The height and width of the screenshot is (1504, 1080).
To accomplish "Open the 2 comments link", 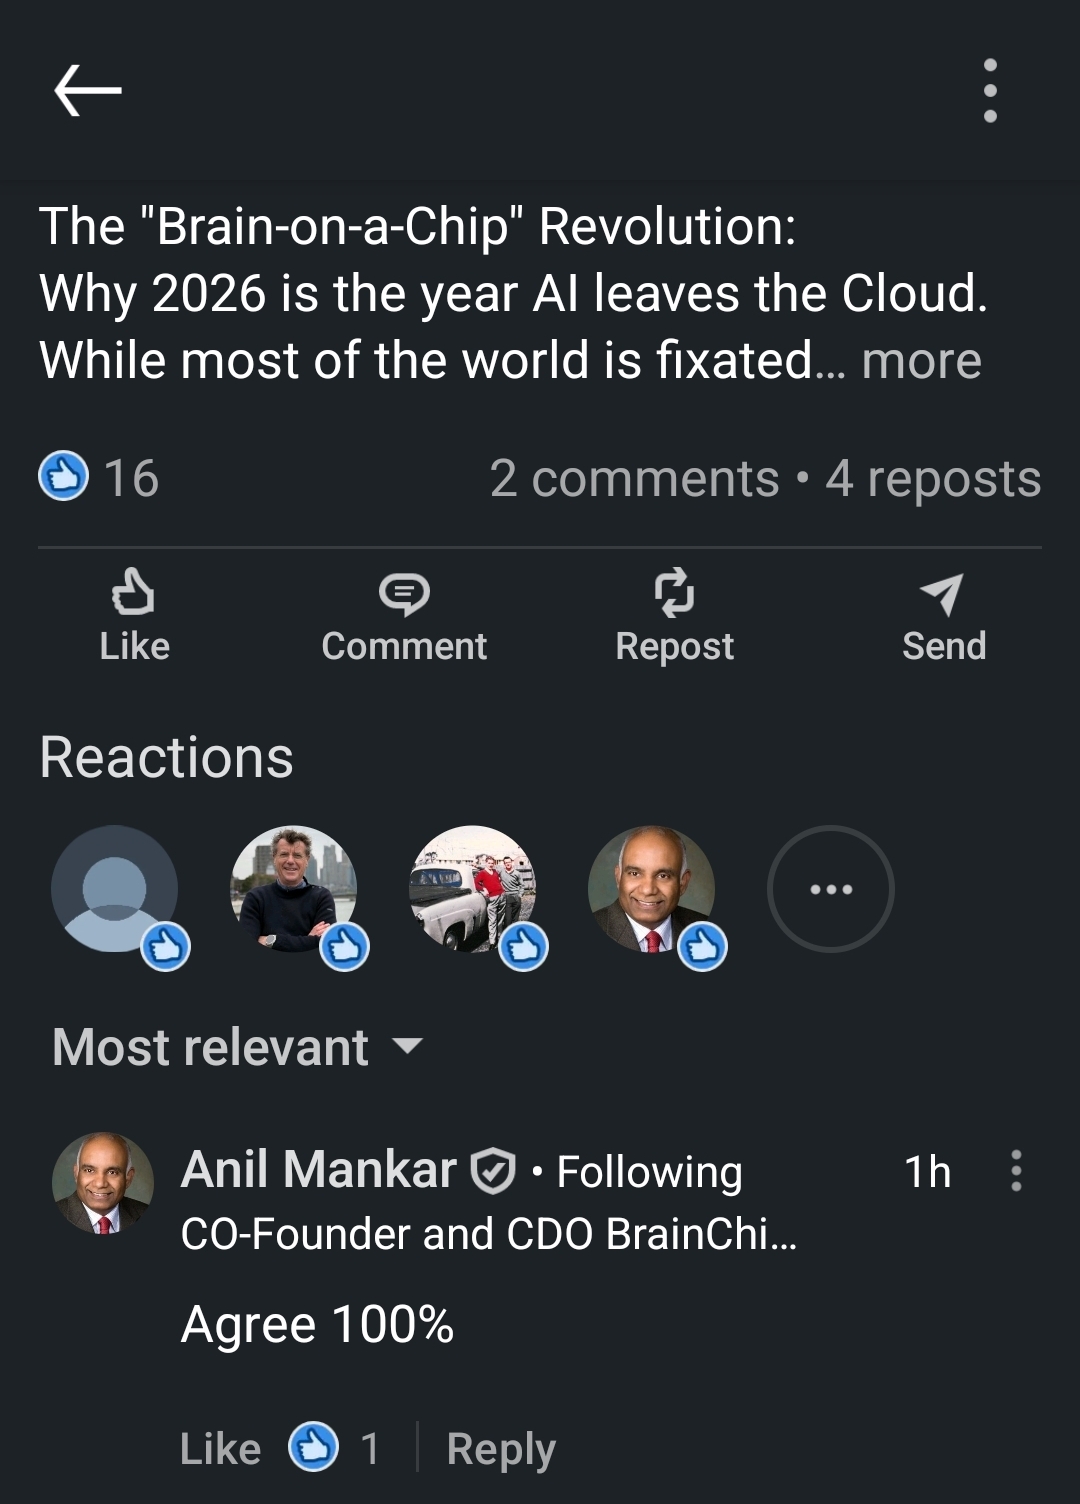I will (634, 478).
